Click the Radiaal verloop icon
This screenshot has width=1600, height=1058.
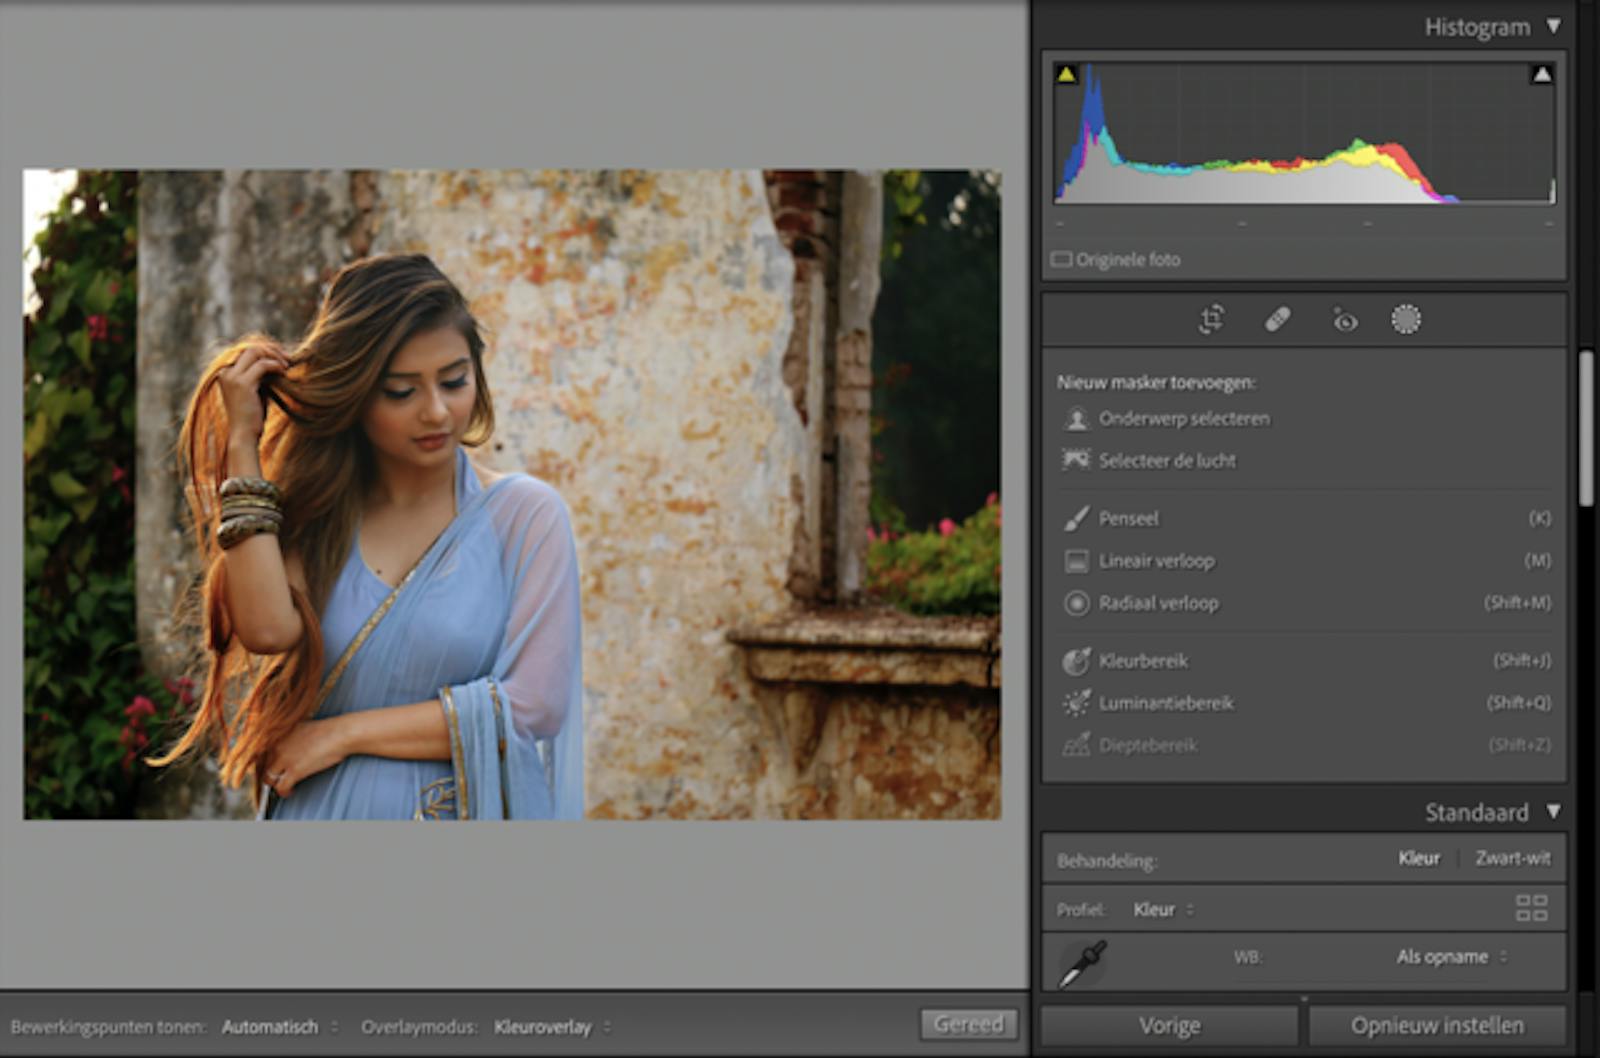point(1077,603)
